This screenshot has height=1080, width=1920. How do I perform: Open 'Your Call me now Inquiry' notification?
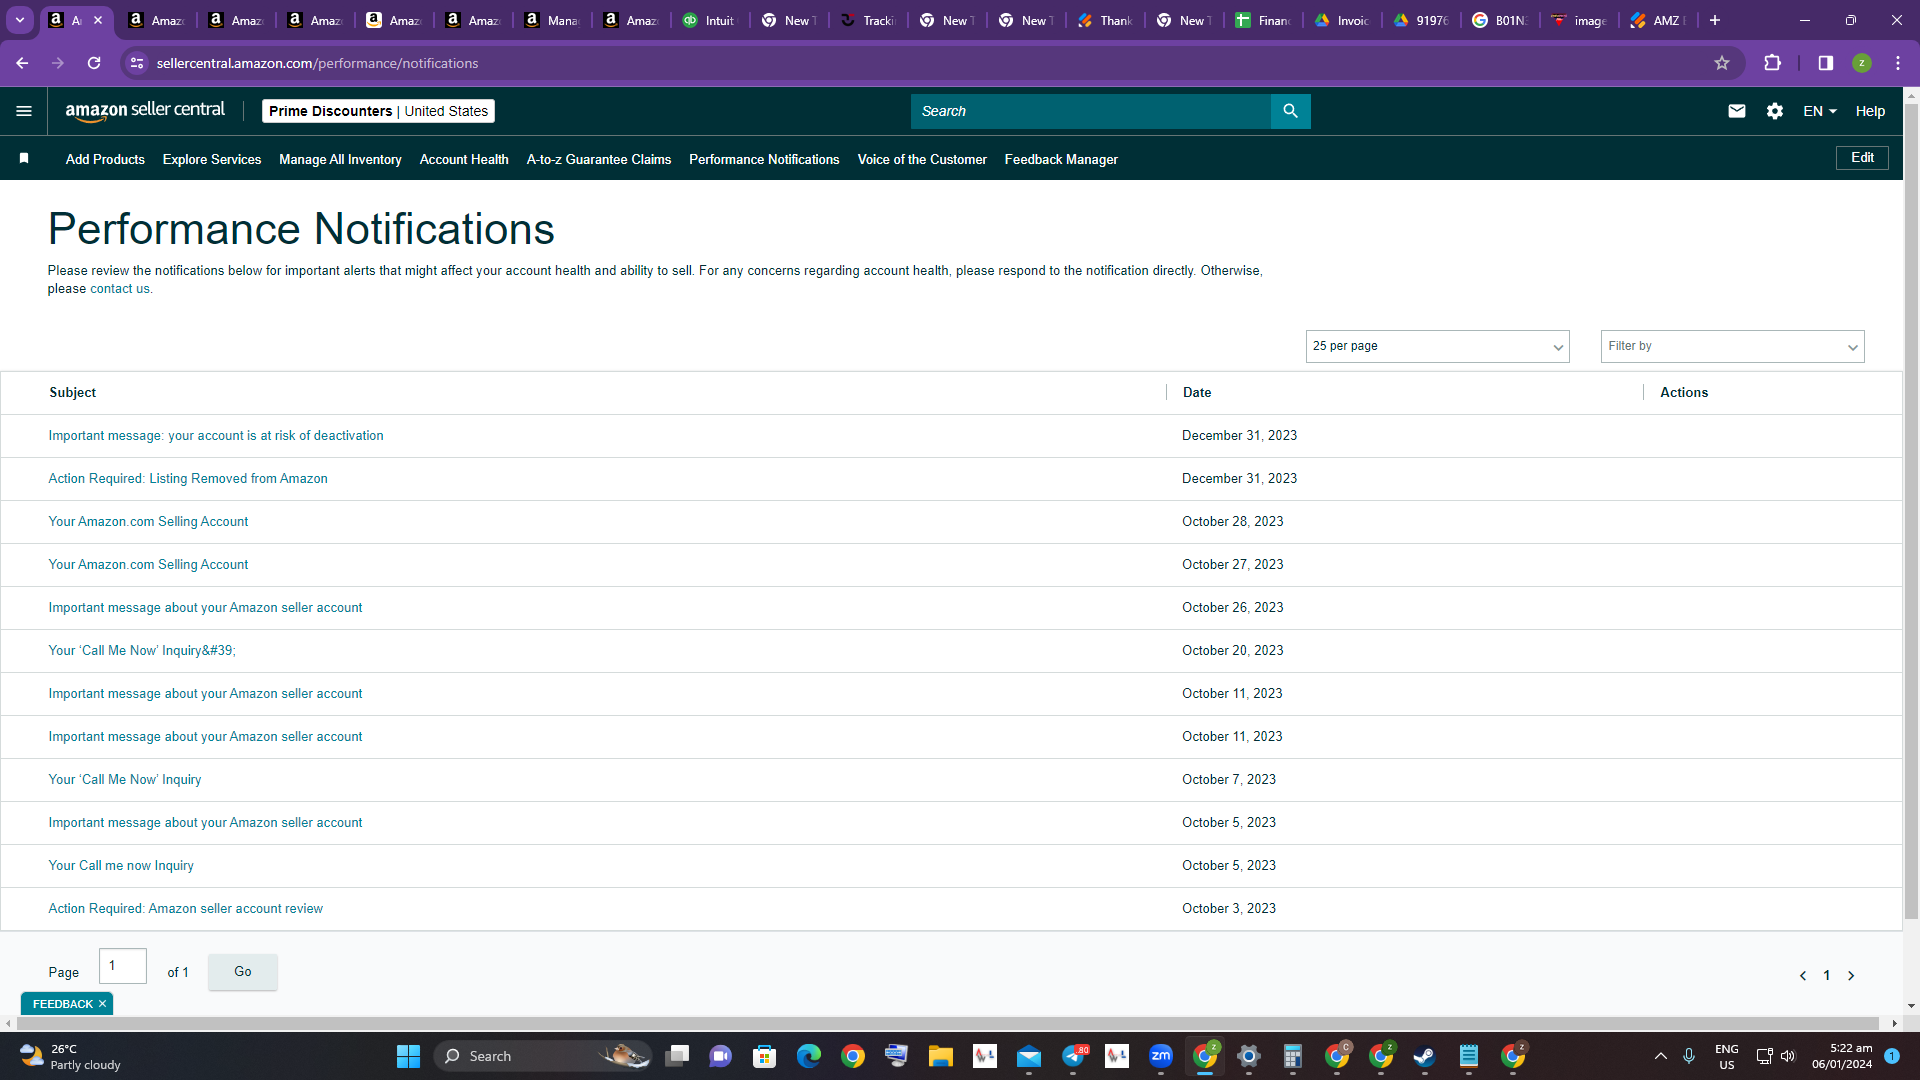click(121, 866)
